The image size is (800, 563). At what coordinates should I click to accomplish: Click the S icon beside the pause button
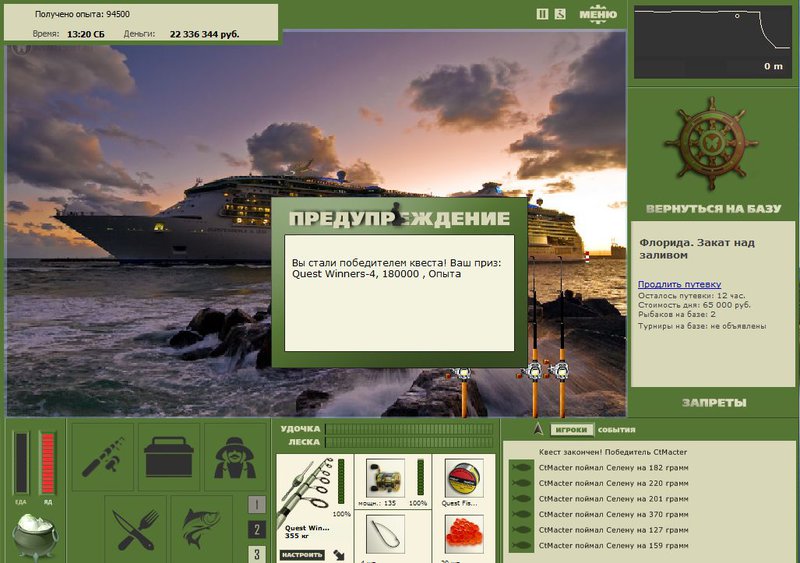[560, 14]
